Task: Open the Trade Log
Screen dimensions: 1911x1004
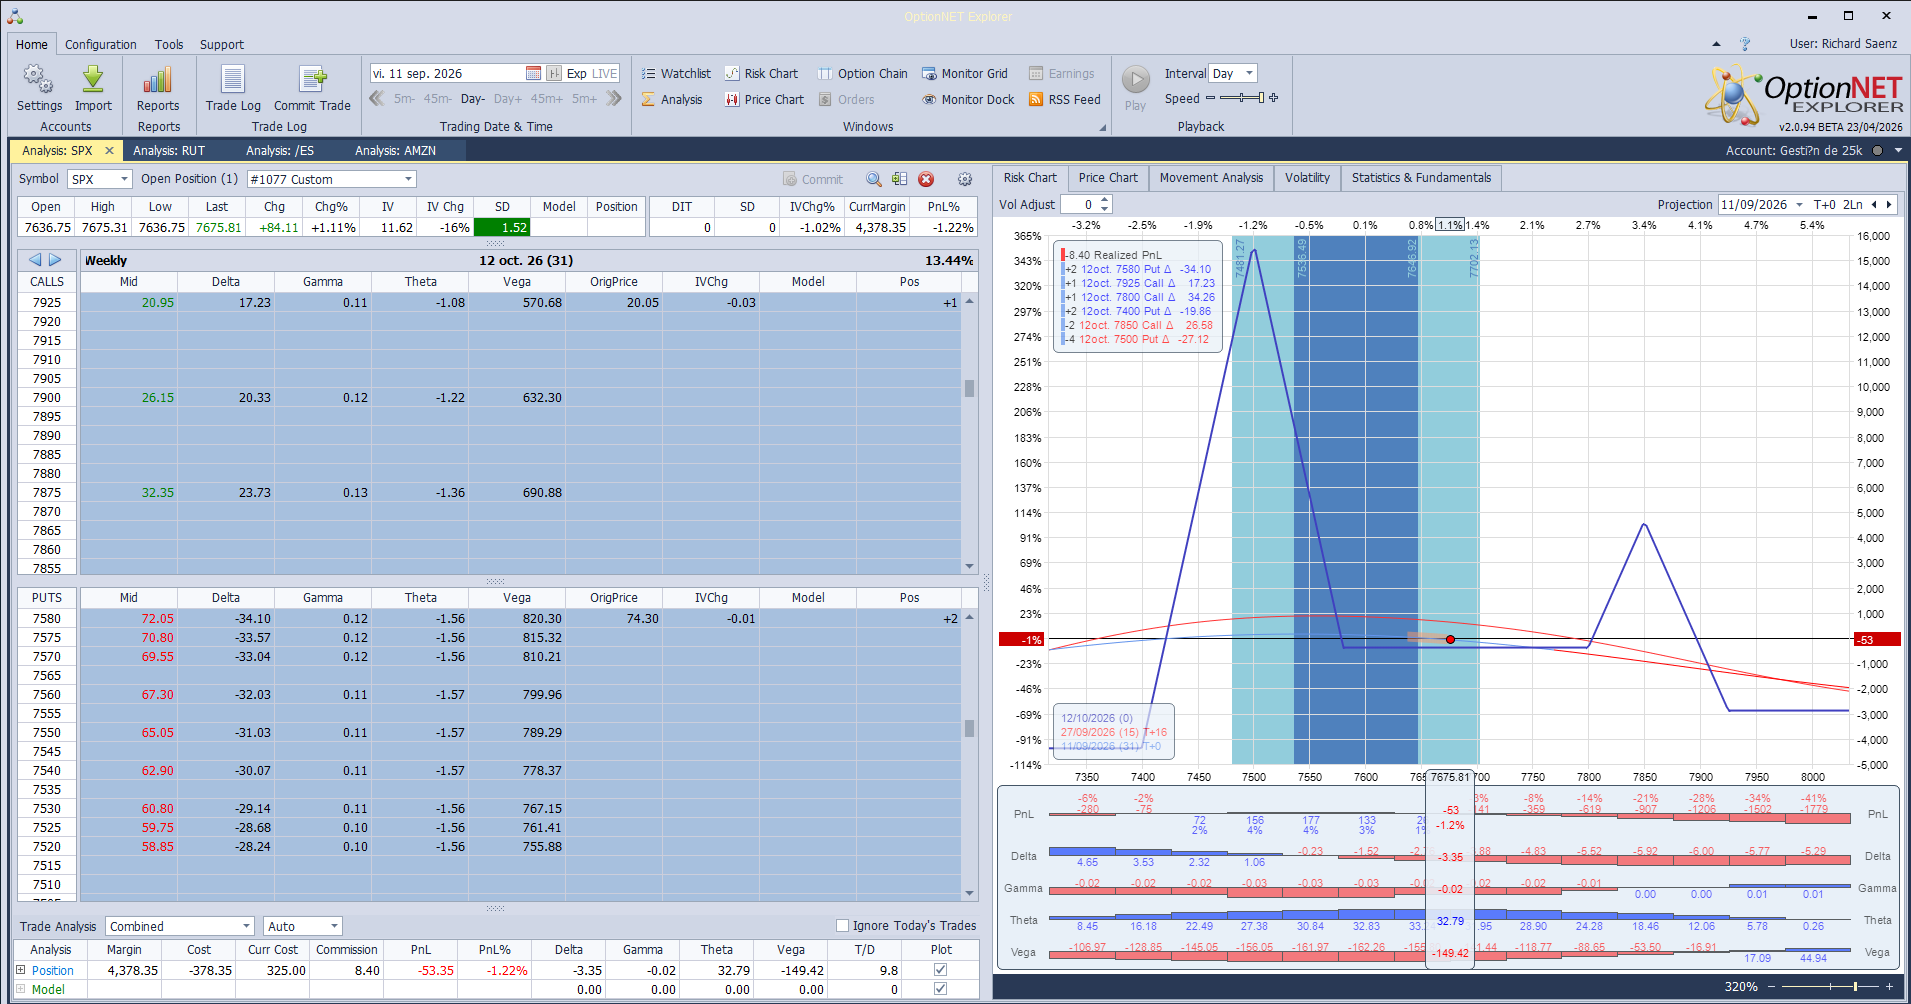Action: pyautogui.click(x=233, y=88)
